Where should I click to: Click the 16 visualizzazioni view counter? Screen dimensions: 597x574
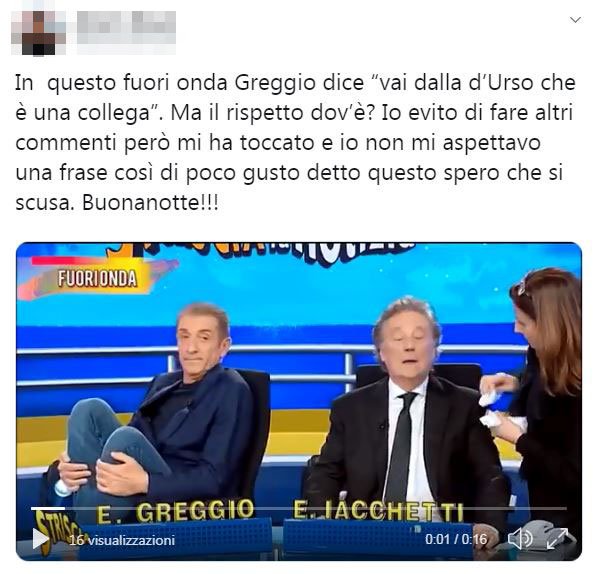click(x=122, y=540)
